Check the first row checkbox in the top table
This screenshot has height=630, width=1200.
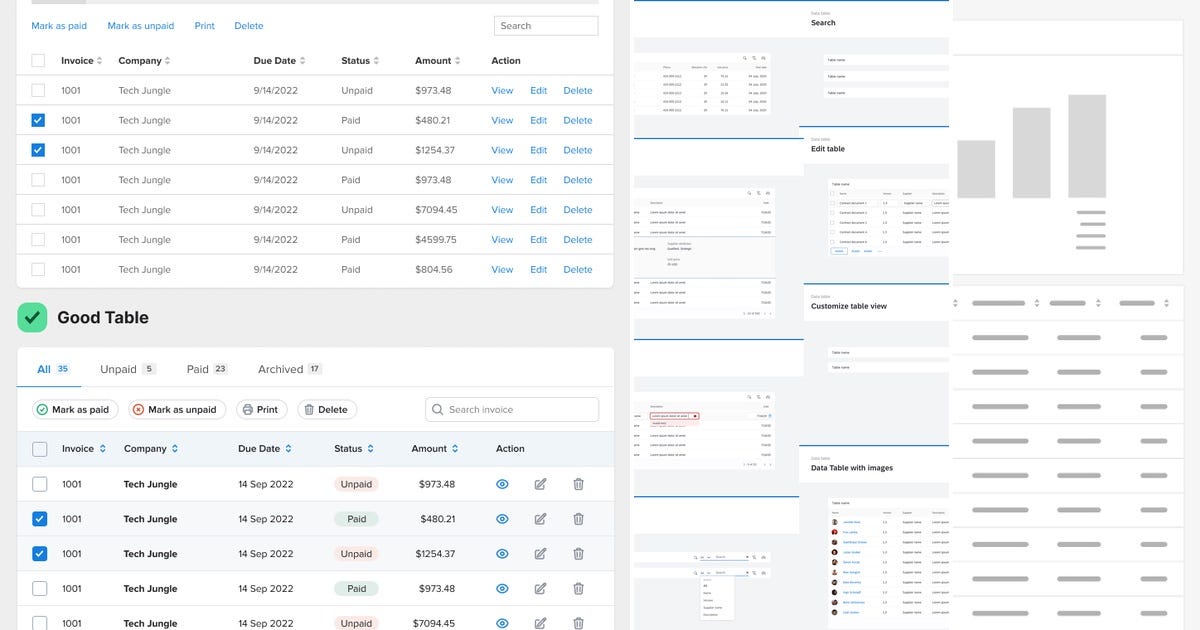coord(37,90)
